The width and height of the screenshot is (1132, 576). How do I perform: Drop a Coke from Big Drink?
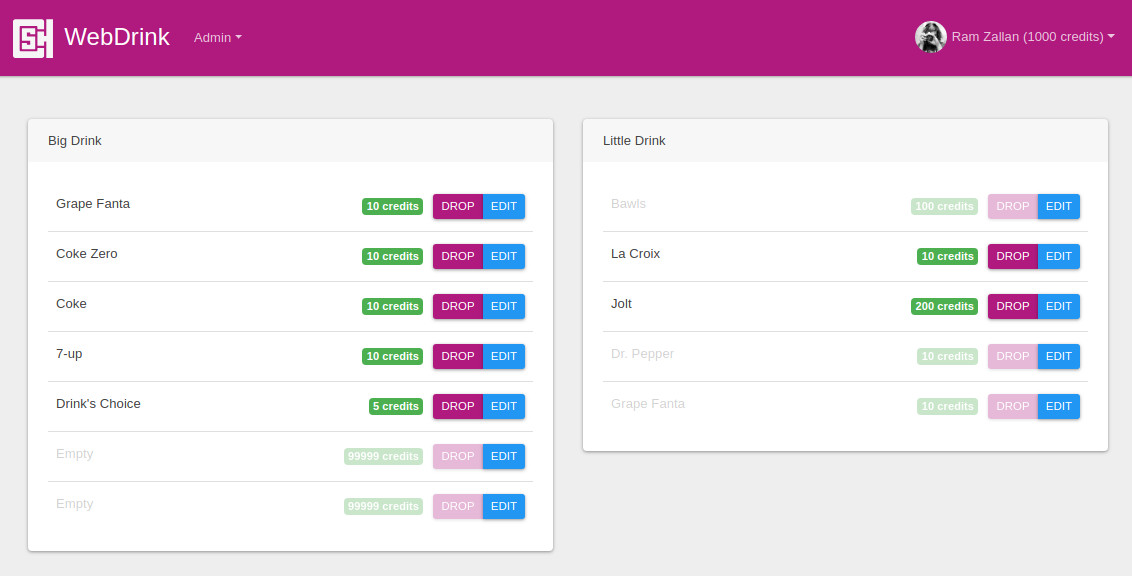click(457, 306)
